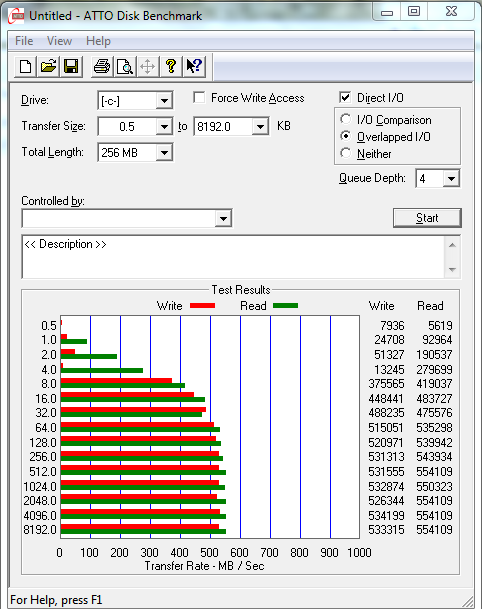Click the Print toolbar icon

point(102,66)
